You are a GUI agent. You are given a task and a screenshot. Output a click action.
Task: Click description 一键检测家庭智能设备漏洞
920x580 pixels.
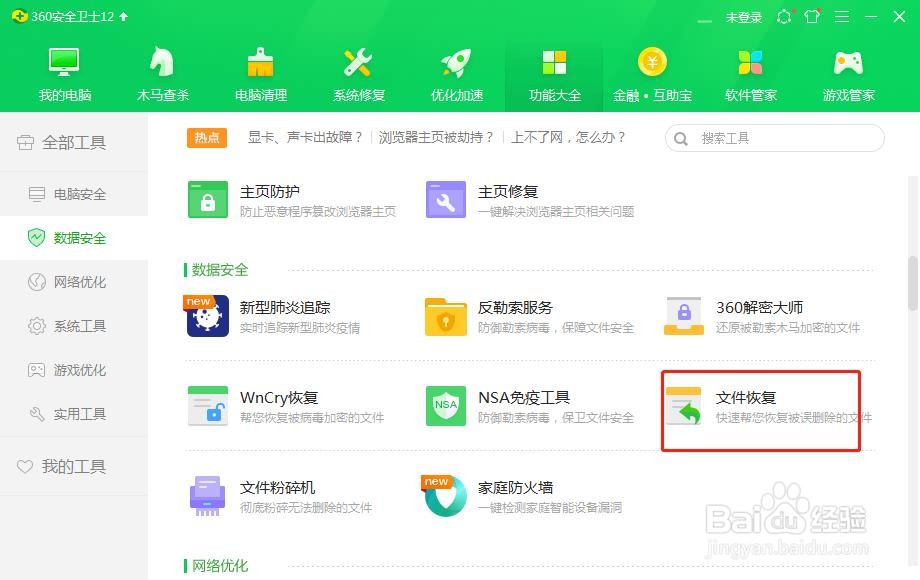click(x=550, y=507)
